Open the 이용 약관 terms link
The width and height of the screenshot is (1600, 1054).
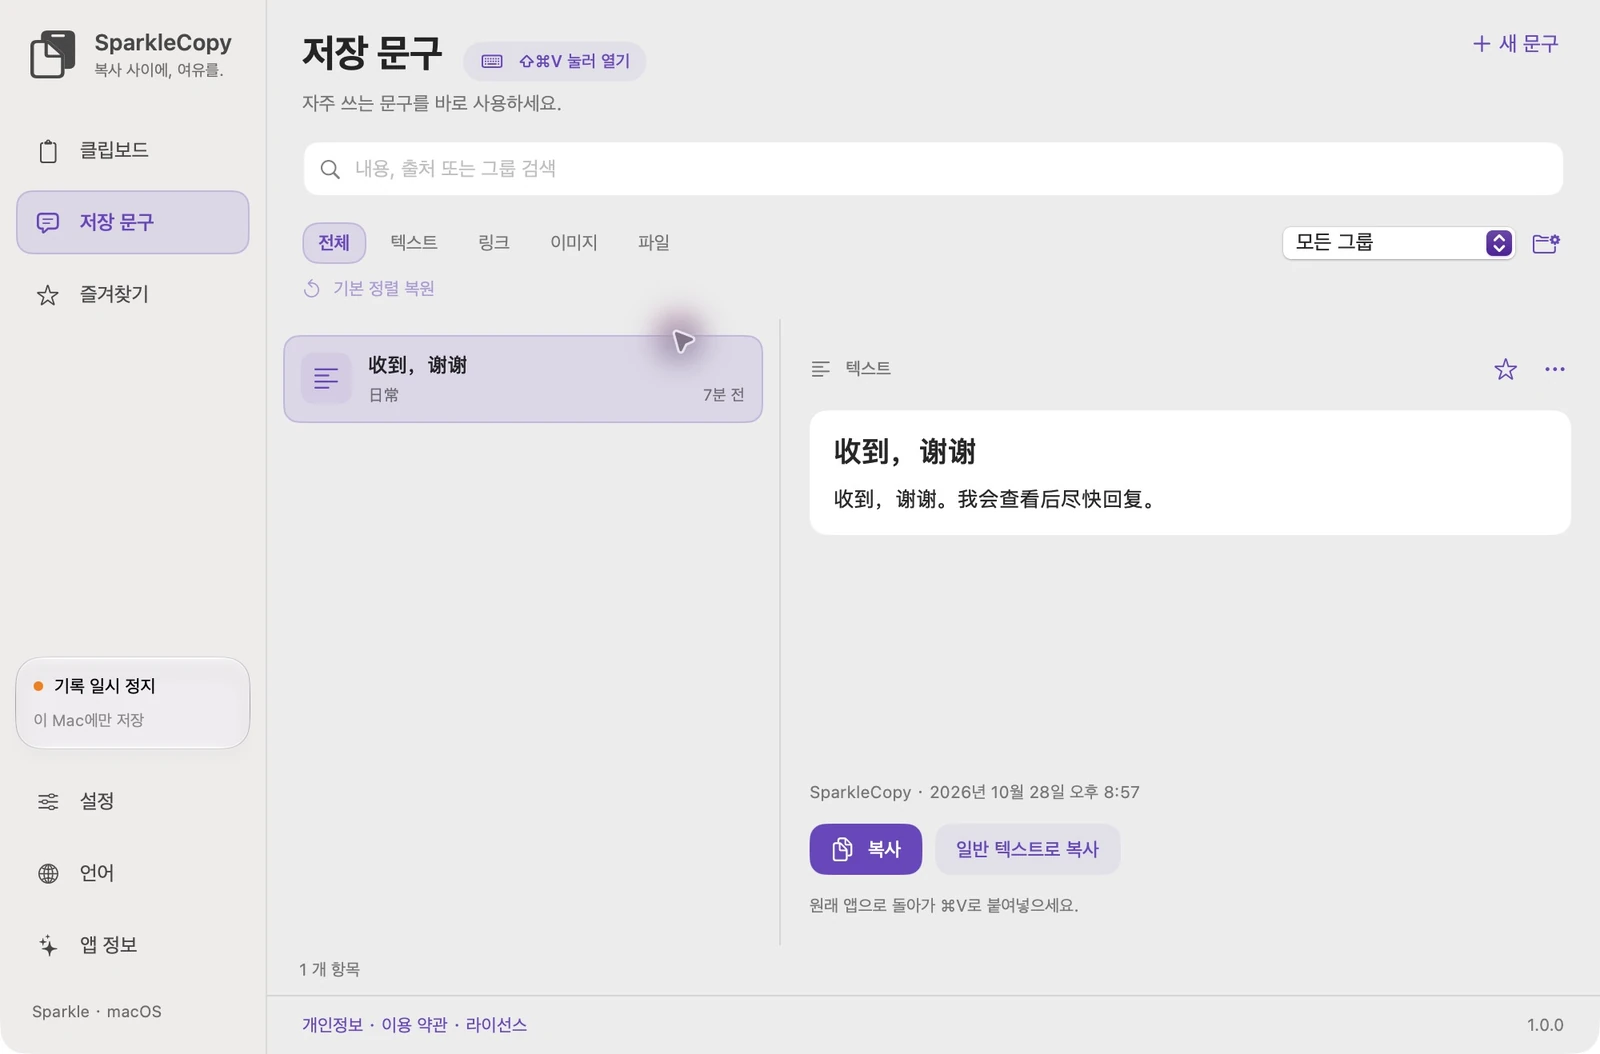click(414, 1025)
